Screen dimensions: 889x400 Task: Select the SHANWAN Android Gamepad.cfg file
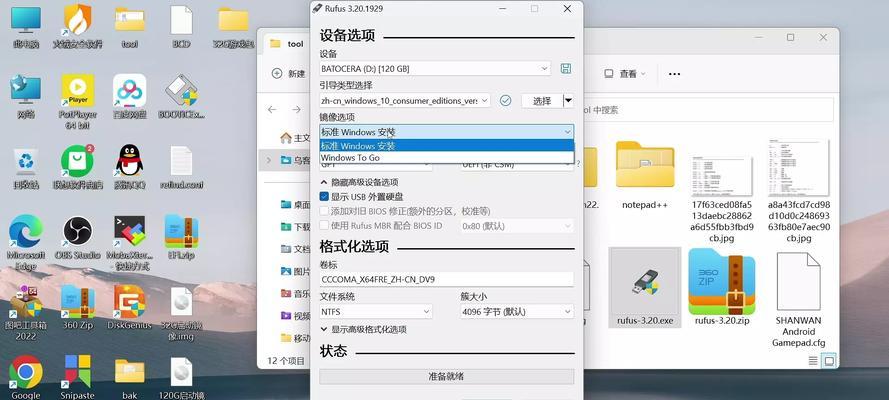click(x=798, y=299)
